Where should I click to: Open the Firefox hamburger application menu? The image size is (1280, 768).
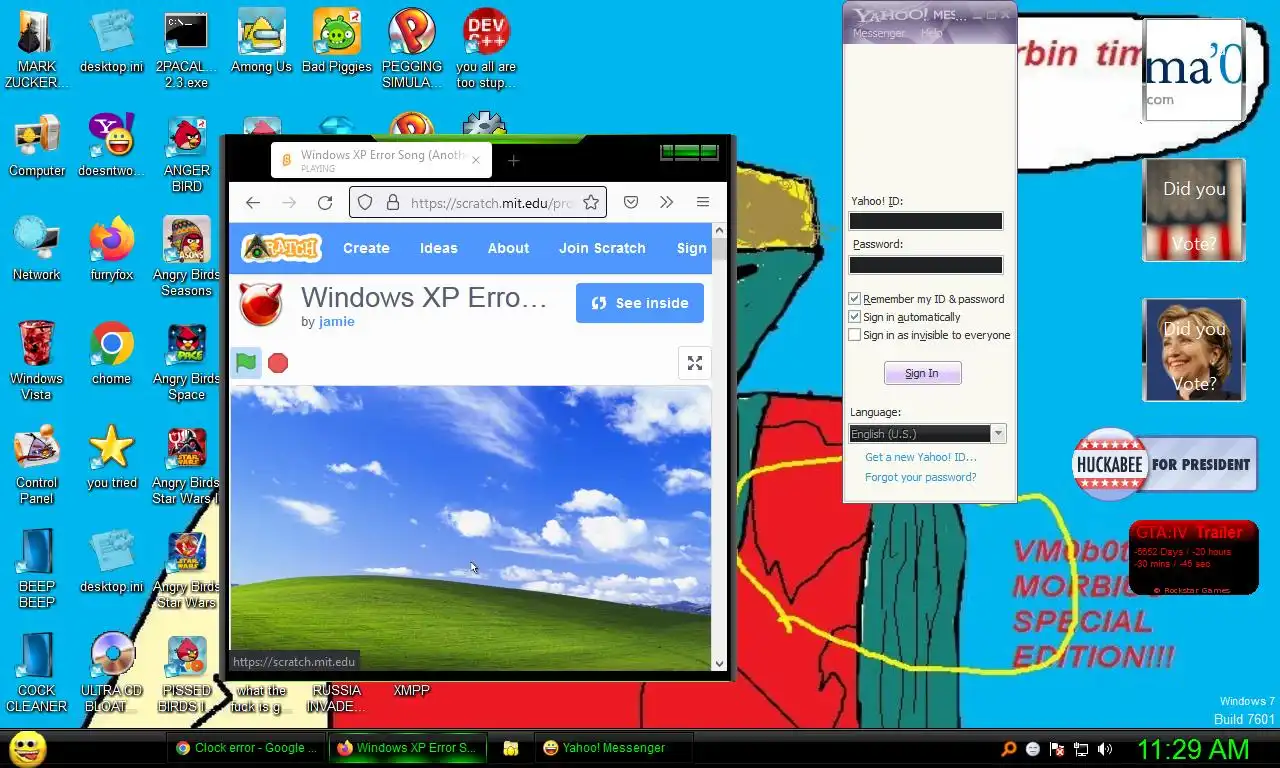(703, 202)
